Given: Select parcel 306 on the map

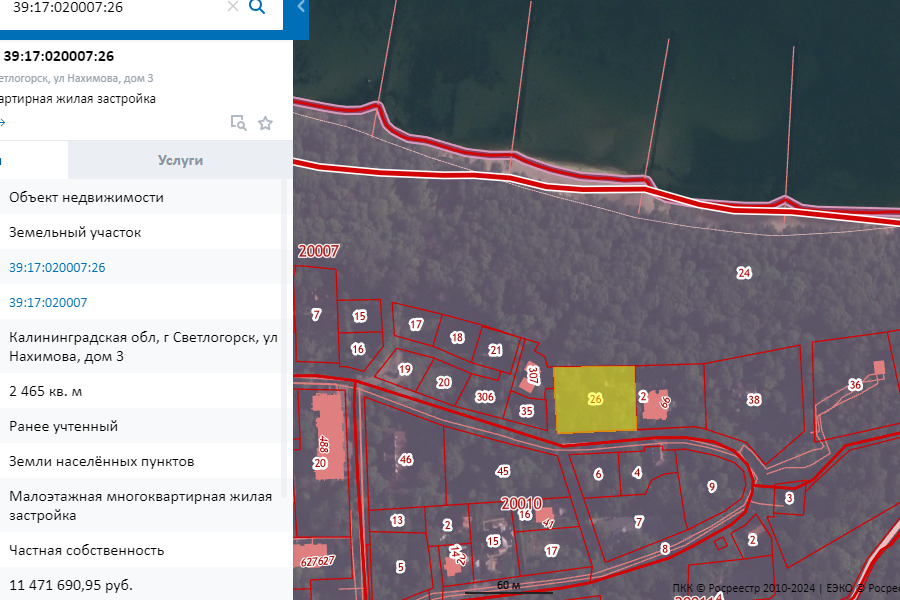Looking at the screenshot, I should 485,397.
